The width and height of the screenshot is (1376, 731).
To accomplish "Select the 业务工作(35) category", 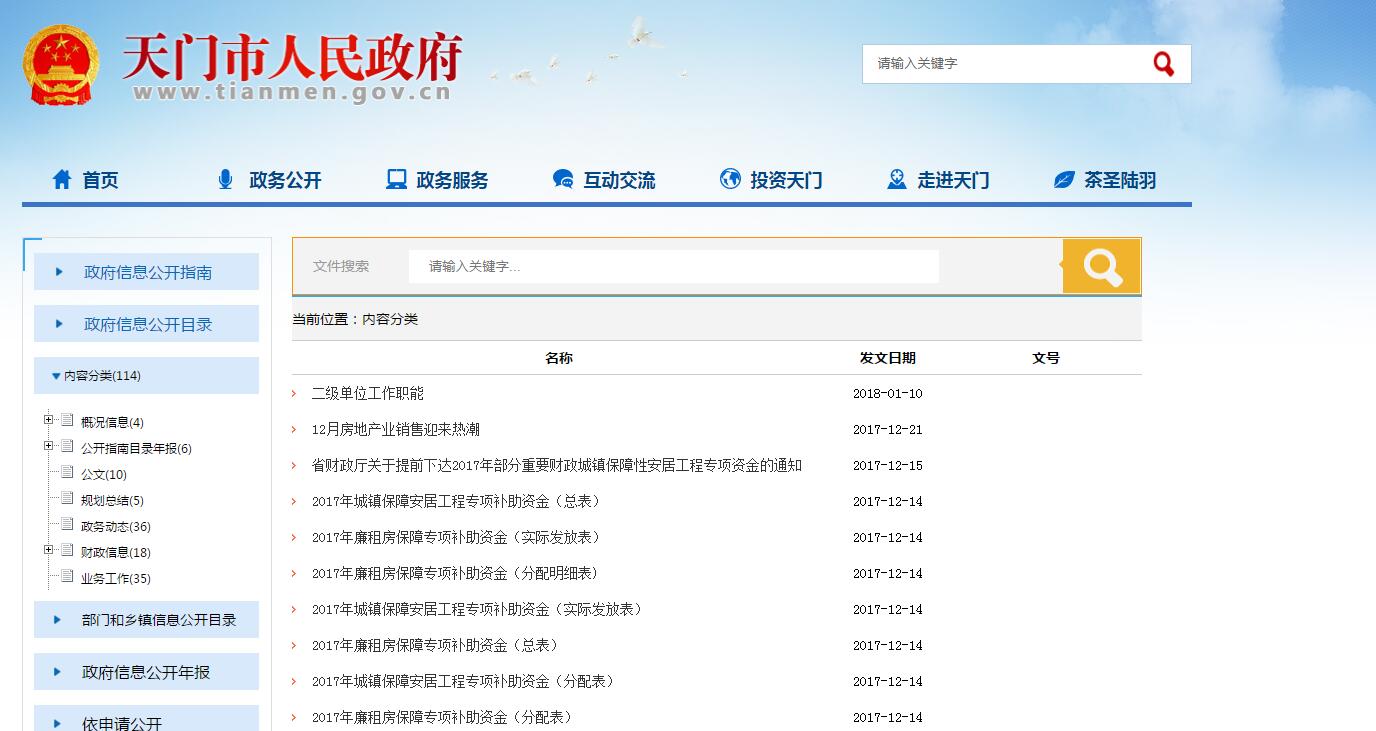I will pos(116,579).
